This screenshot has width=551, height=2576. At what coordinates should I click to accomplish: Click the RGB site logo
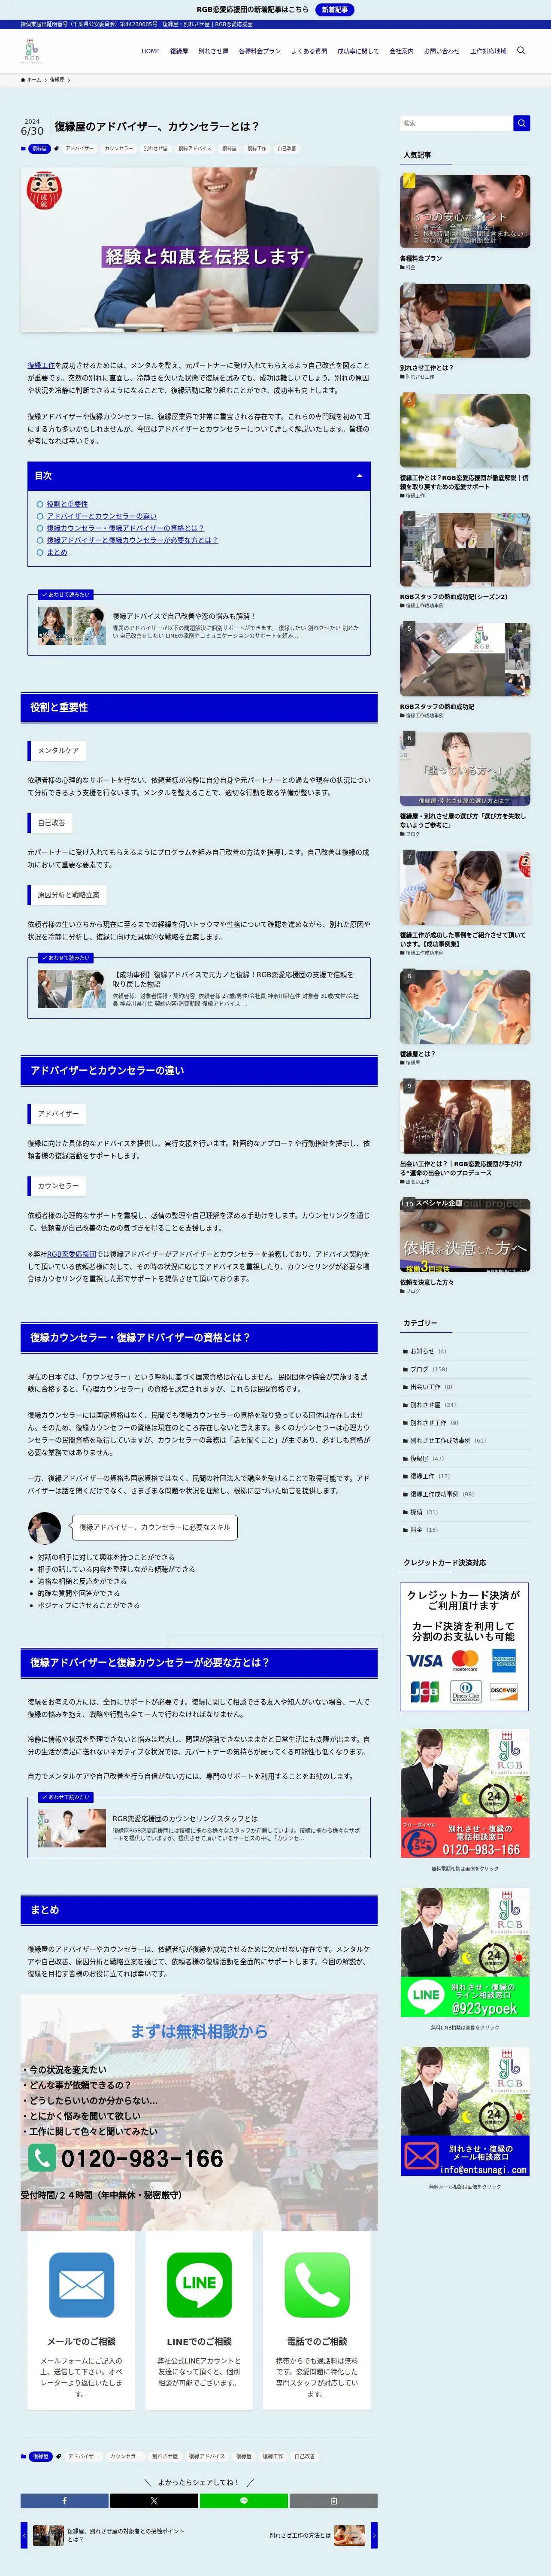coord(32,52)
